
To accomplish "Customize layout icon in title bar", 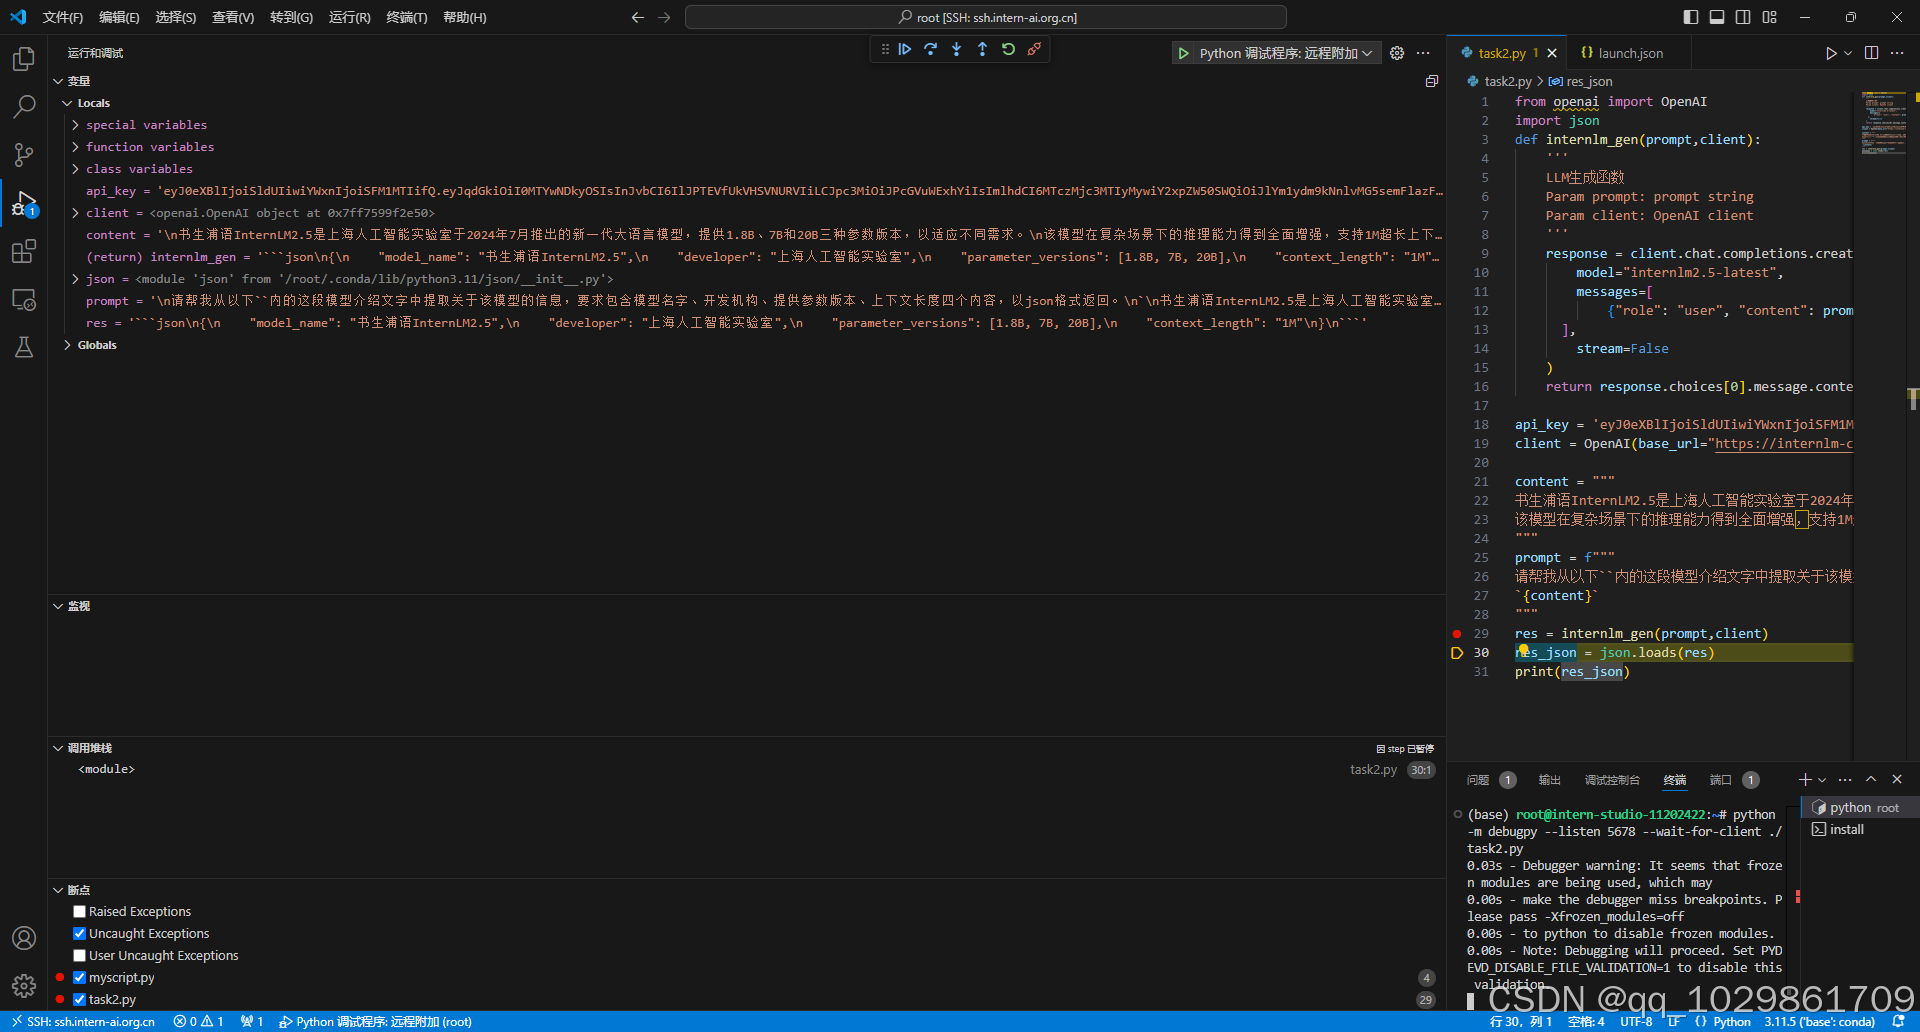I will tap(1770, 17).
